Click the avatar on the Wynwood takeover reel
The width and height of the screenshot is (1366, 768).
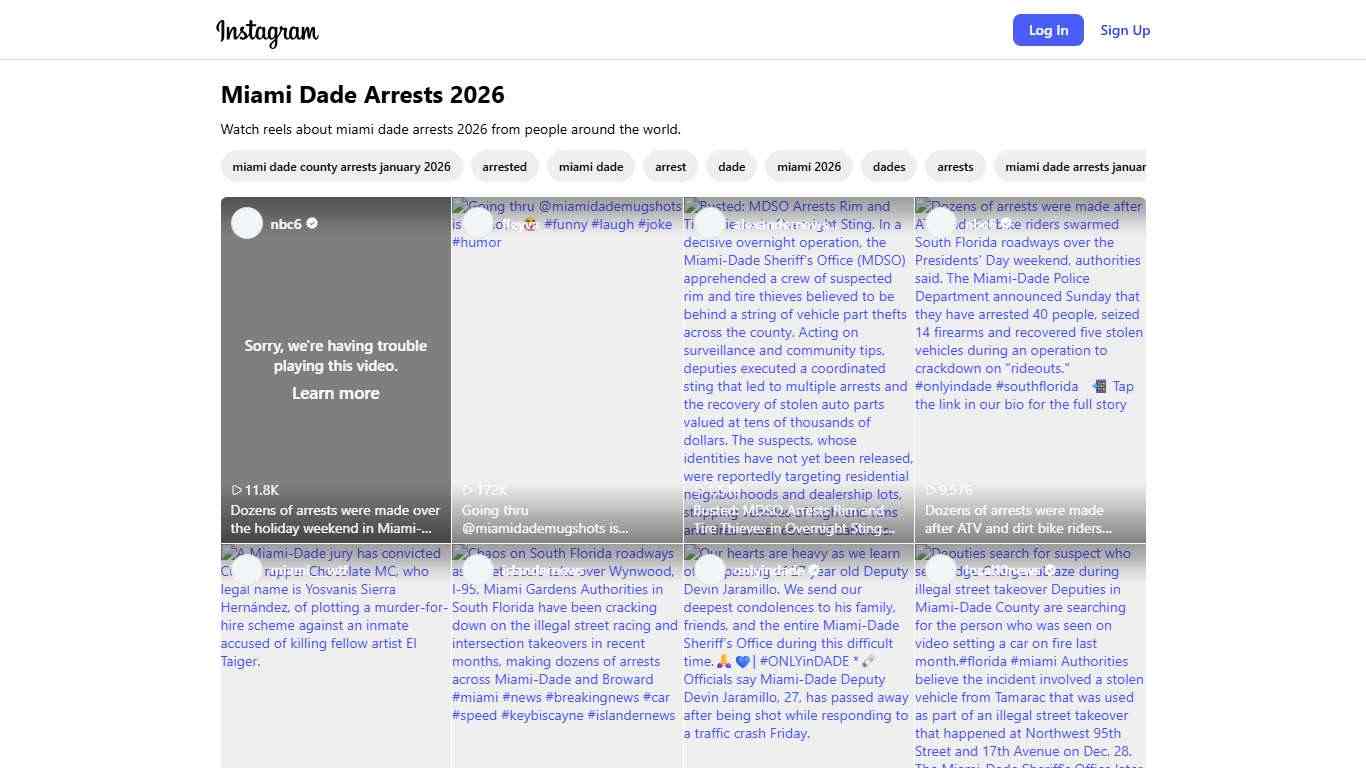pyautogui.click(x=478, y=570)
